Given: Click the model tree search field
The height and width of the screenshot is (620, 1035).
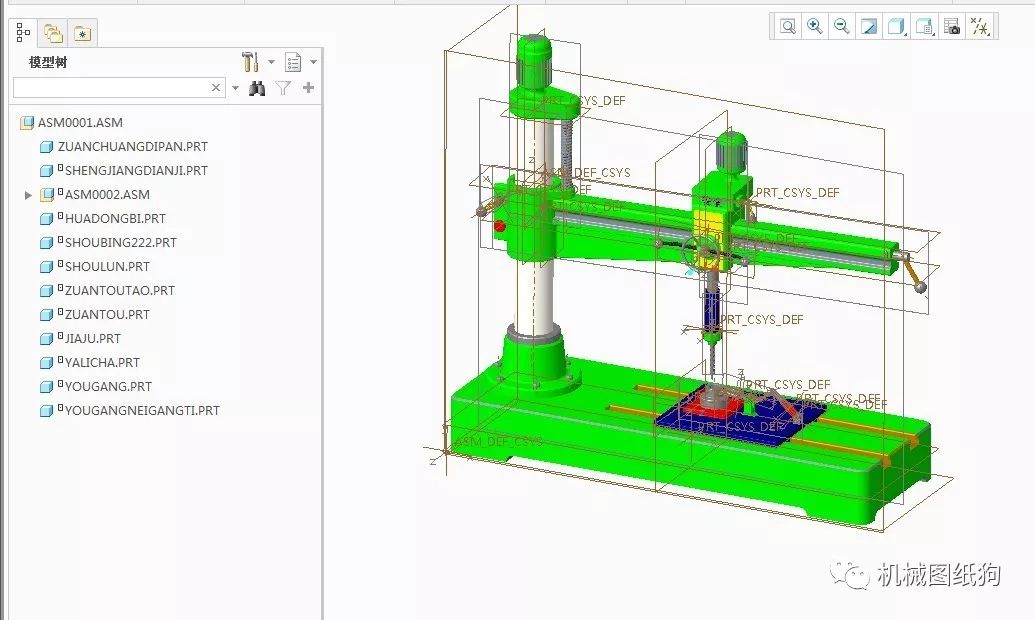Looking at the screenshot, I should [x=119, y=87].
